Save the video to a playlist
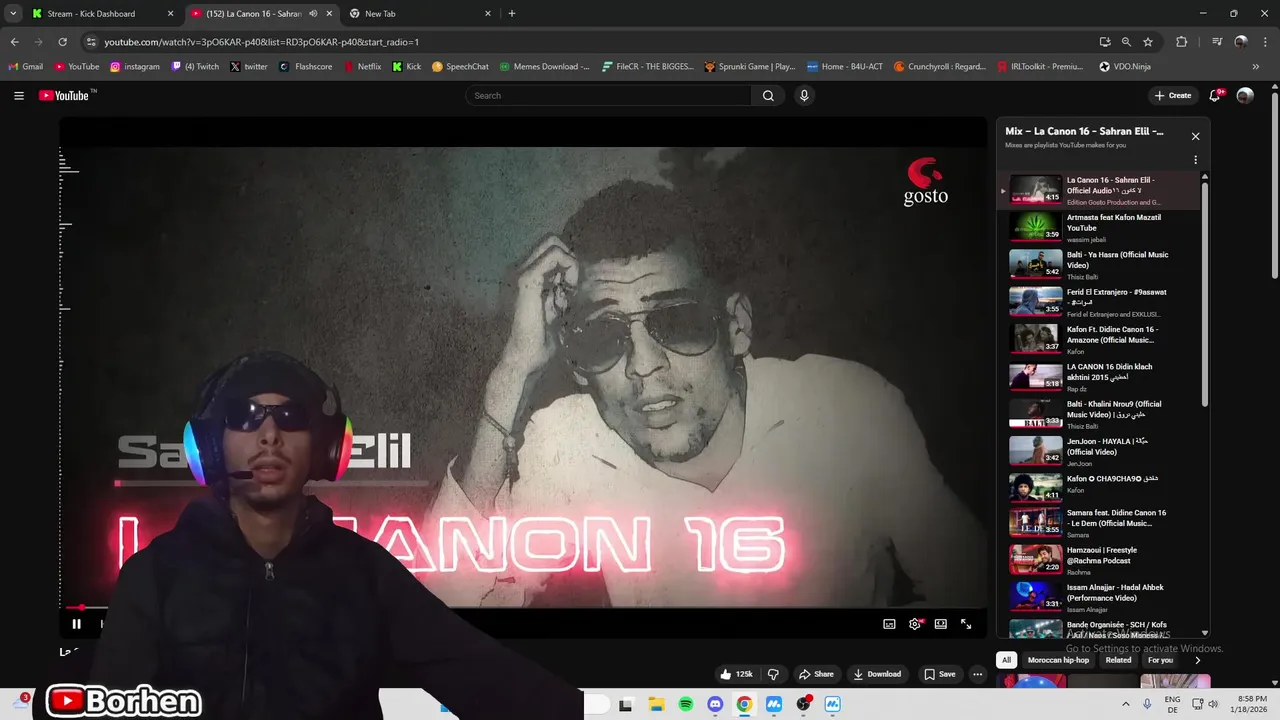Viewport: 1280px width, 720px height. tap(940, 674)
